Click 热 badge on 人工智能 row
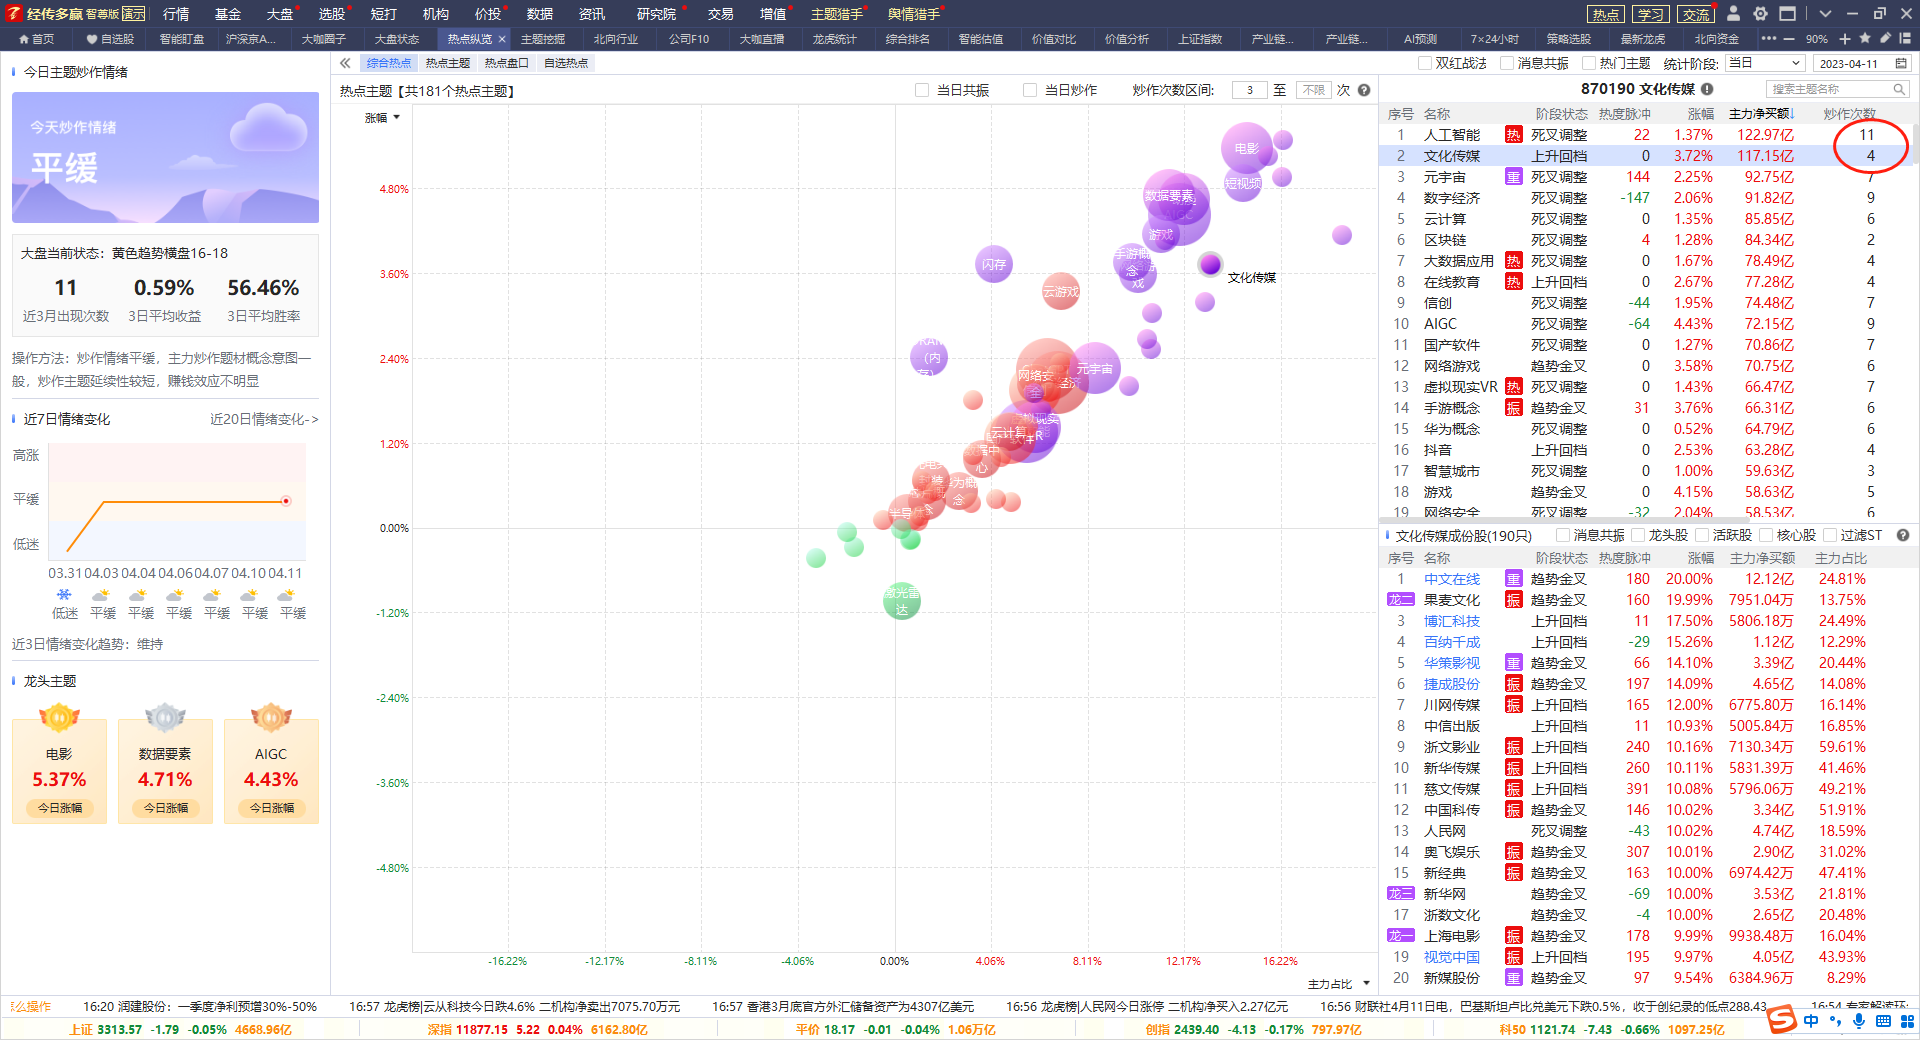 1513,135
